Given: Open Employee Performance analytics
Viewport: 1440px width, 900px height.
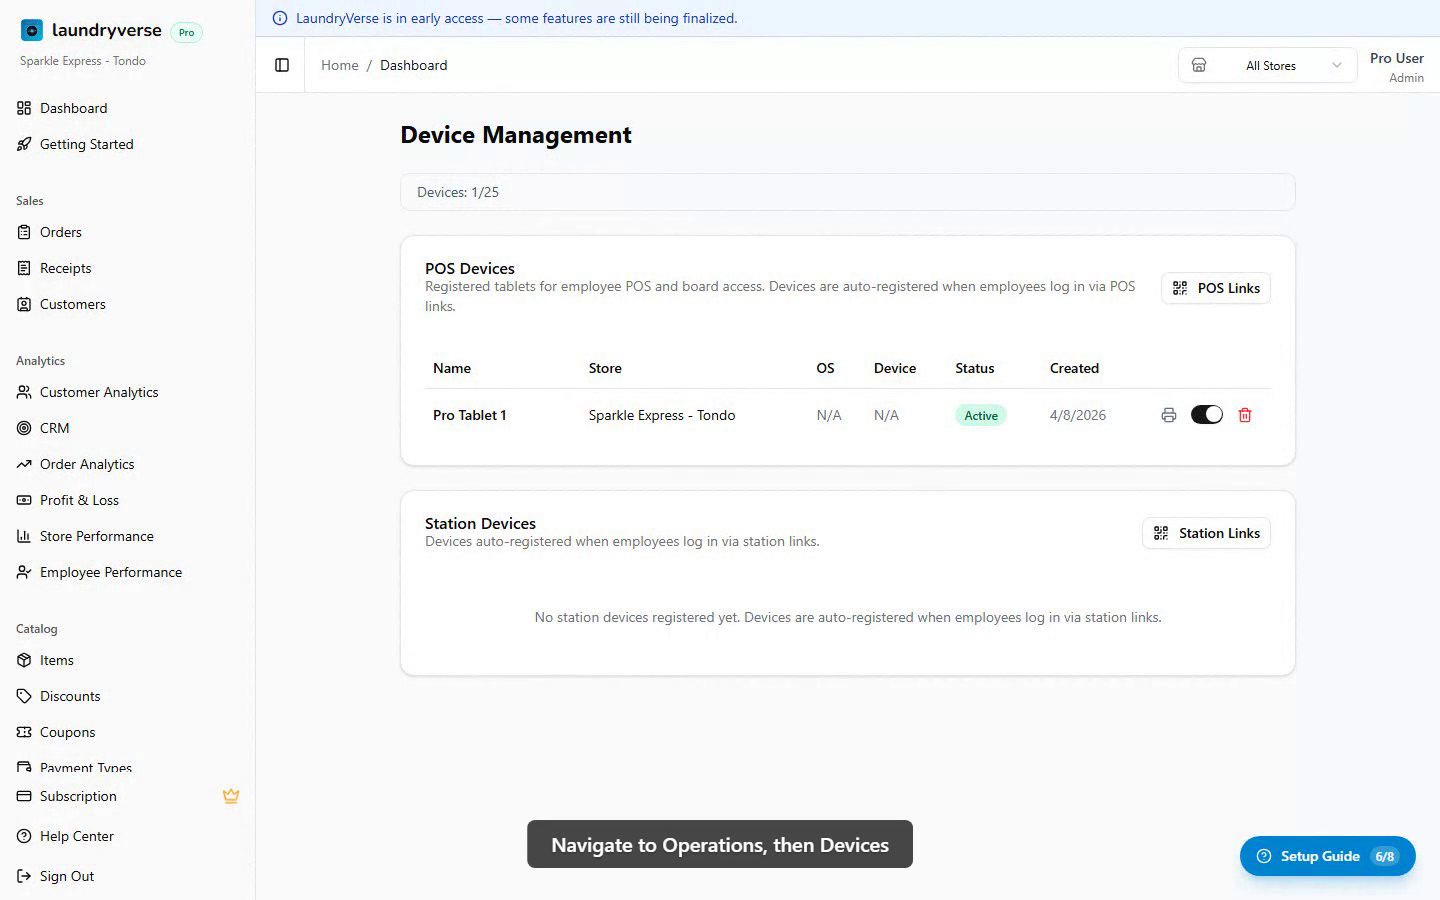Looking at the screenshot, I should tap(110, 572).
